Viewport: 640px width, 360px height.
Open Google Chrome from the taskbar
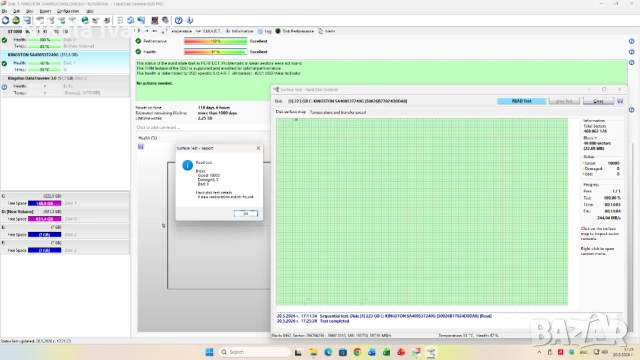point(358,352)
